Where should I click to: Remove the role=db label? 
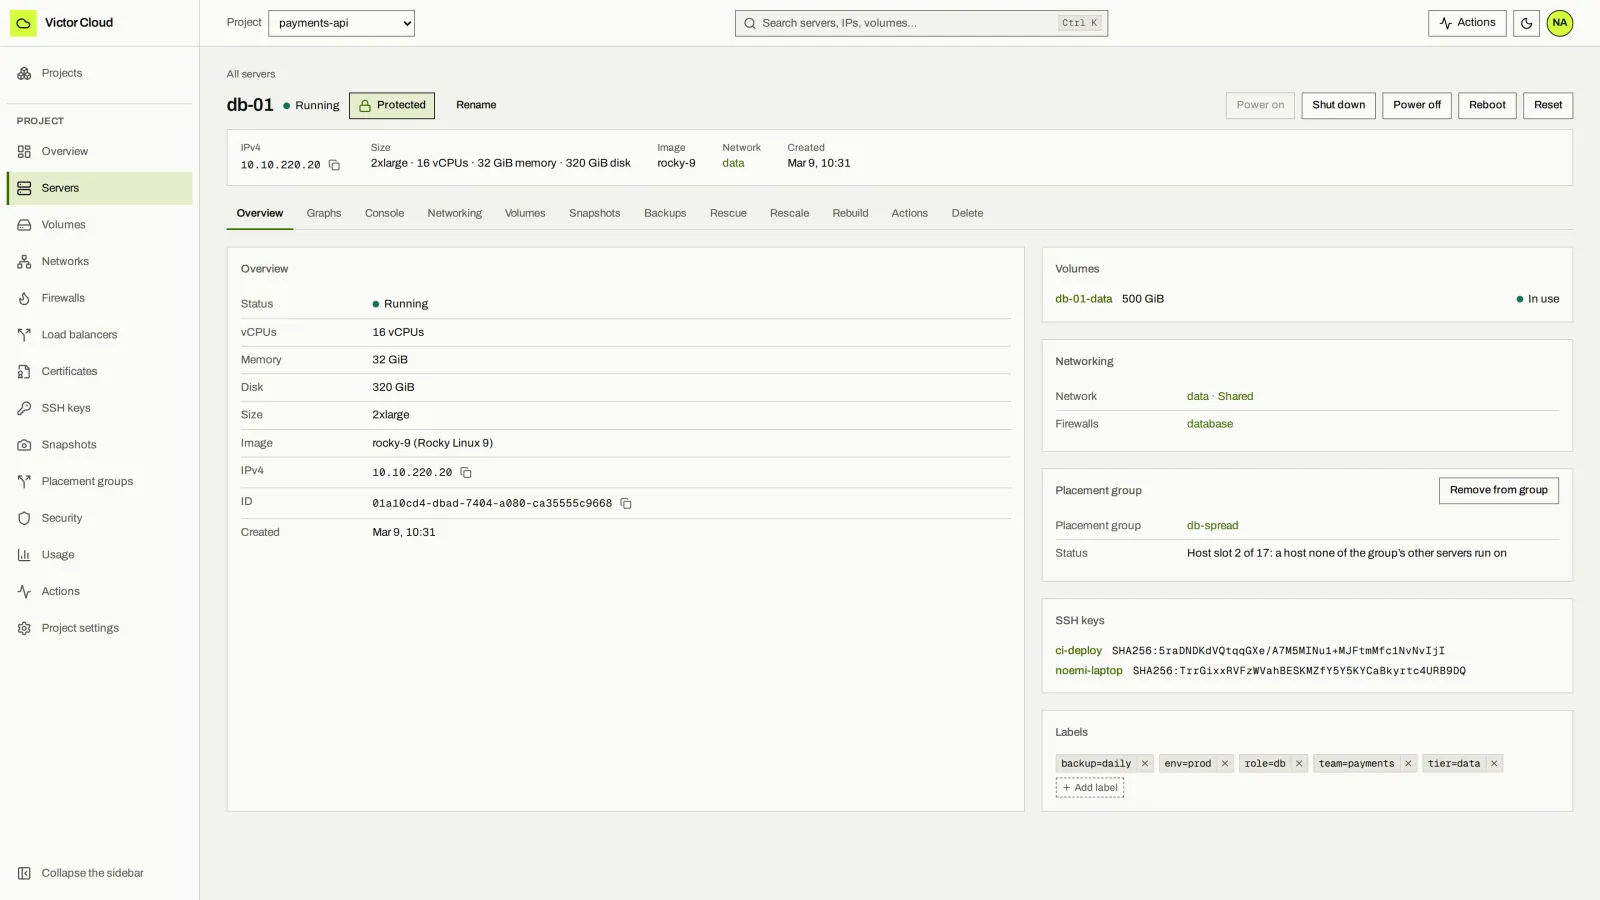[1299, 764]
